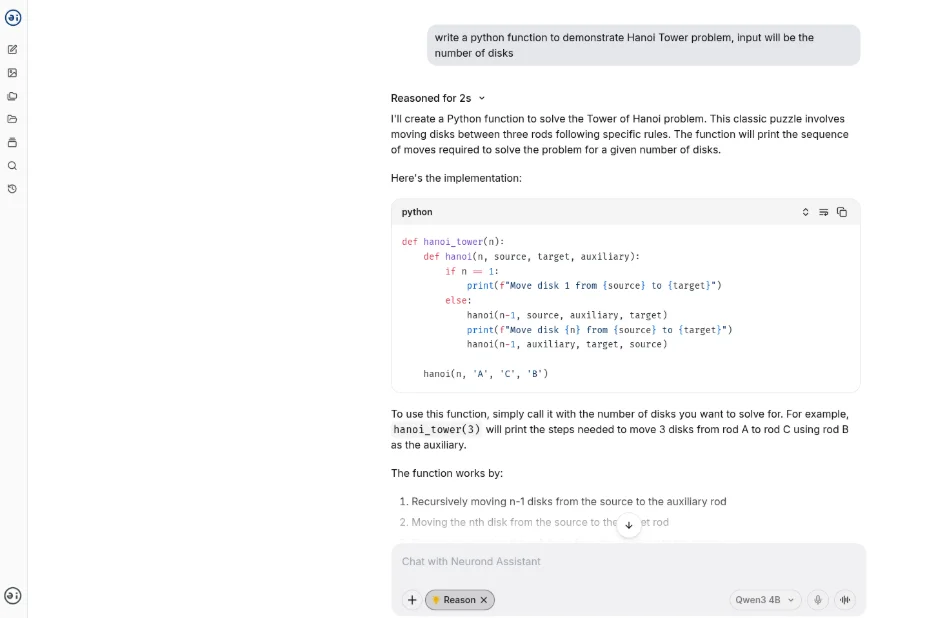Open the Neurond logo at sidebar top
The image size is (936, 618).
click(x=13, y=18)
